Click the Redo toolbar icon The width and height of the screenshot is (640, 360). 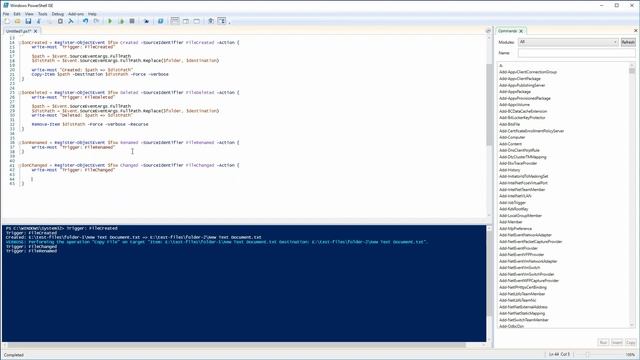(96, 21)
